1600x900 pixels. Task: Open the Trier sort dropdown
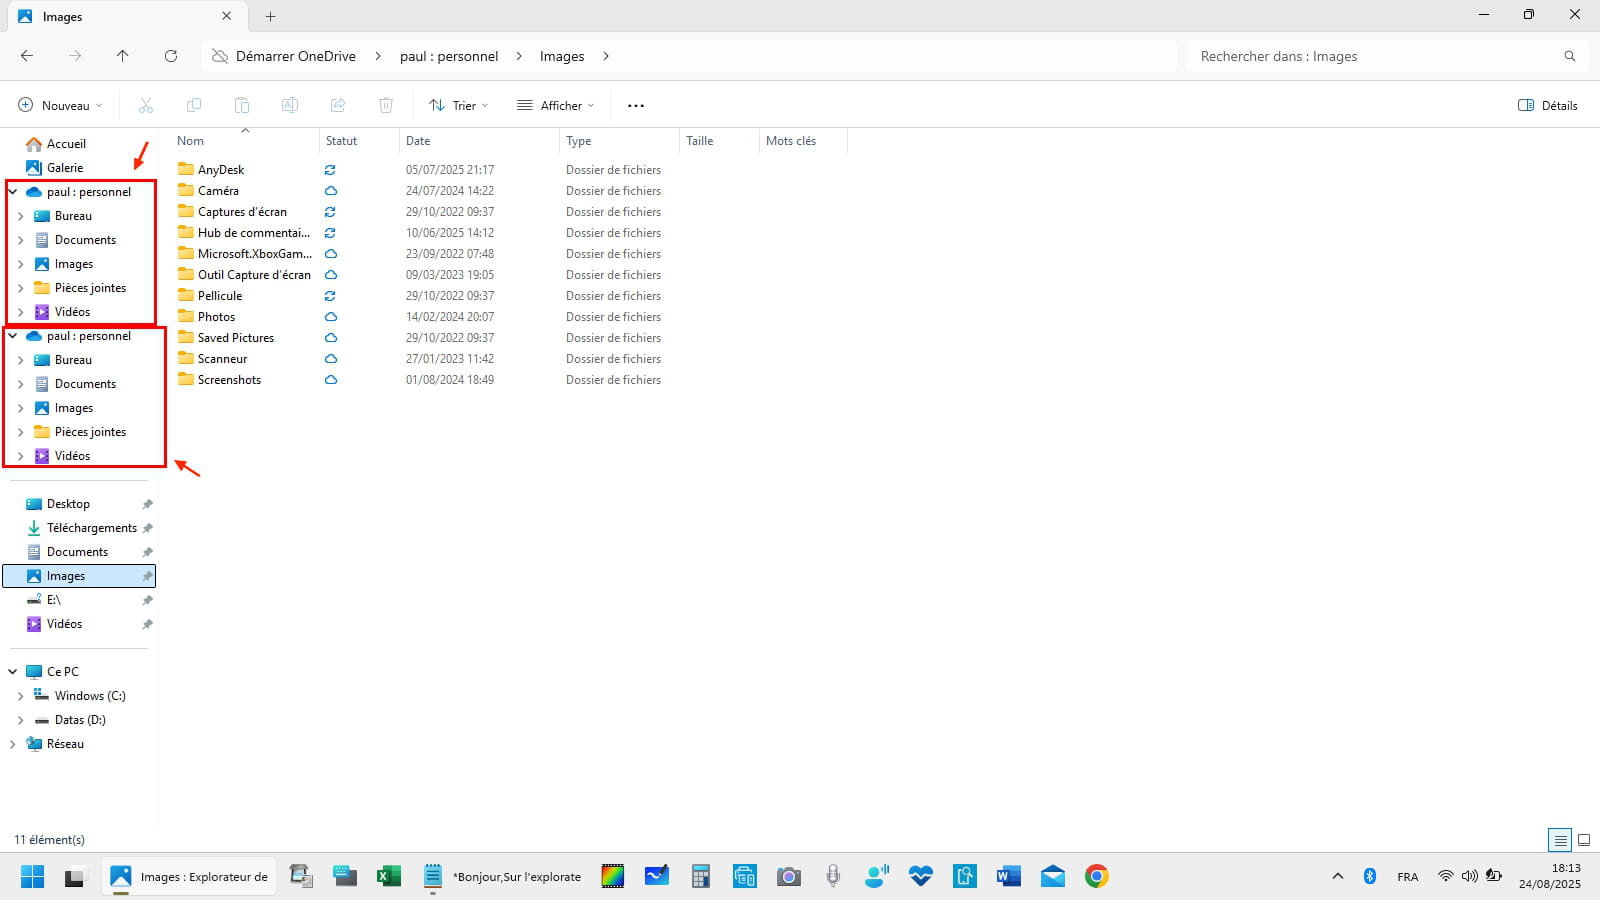pyautogui.click(x=459, y=105)
